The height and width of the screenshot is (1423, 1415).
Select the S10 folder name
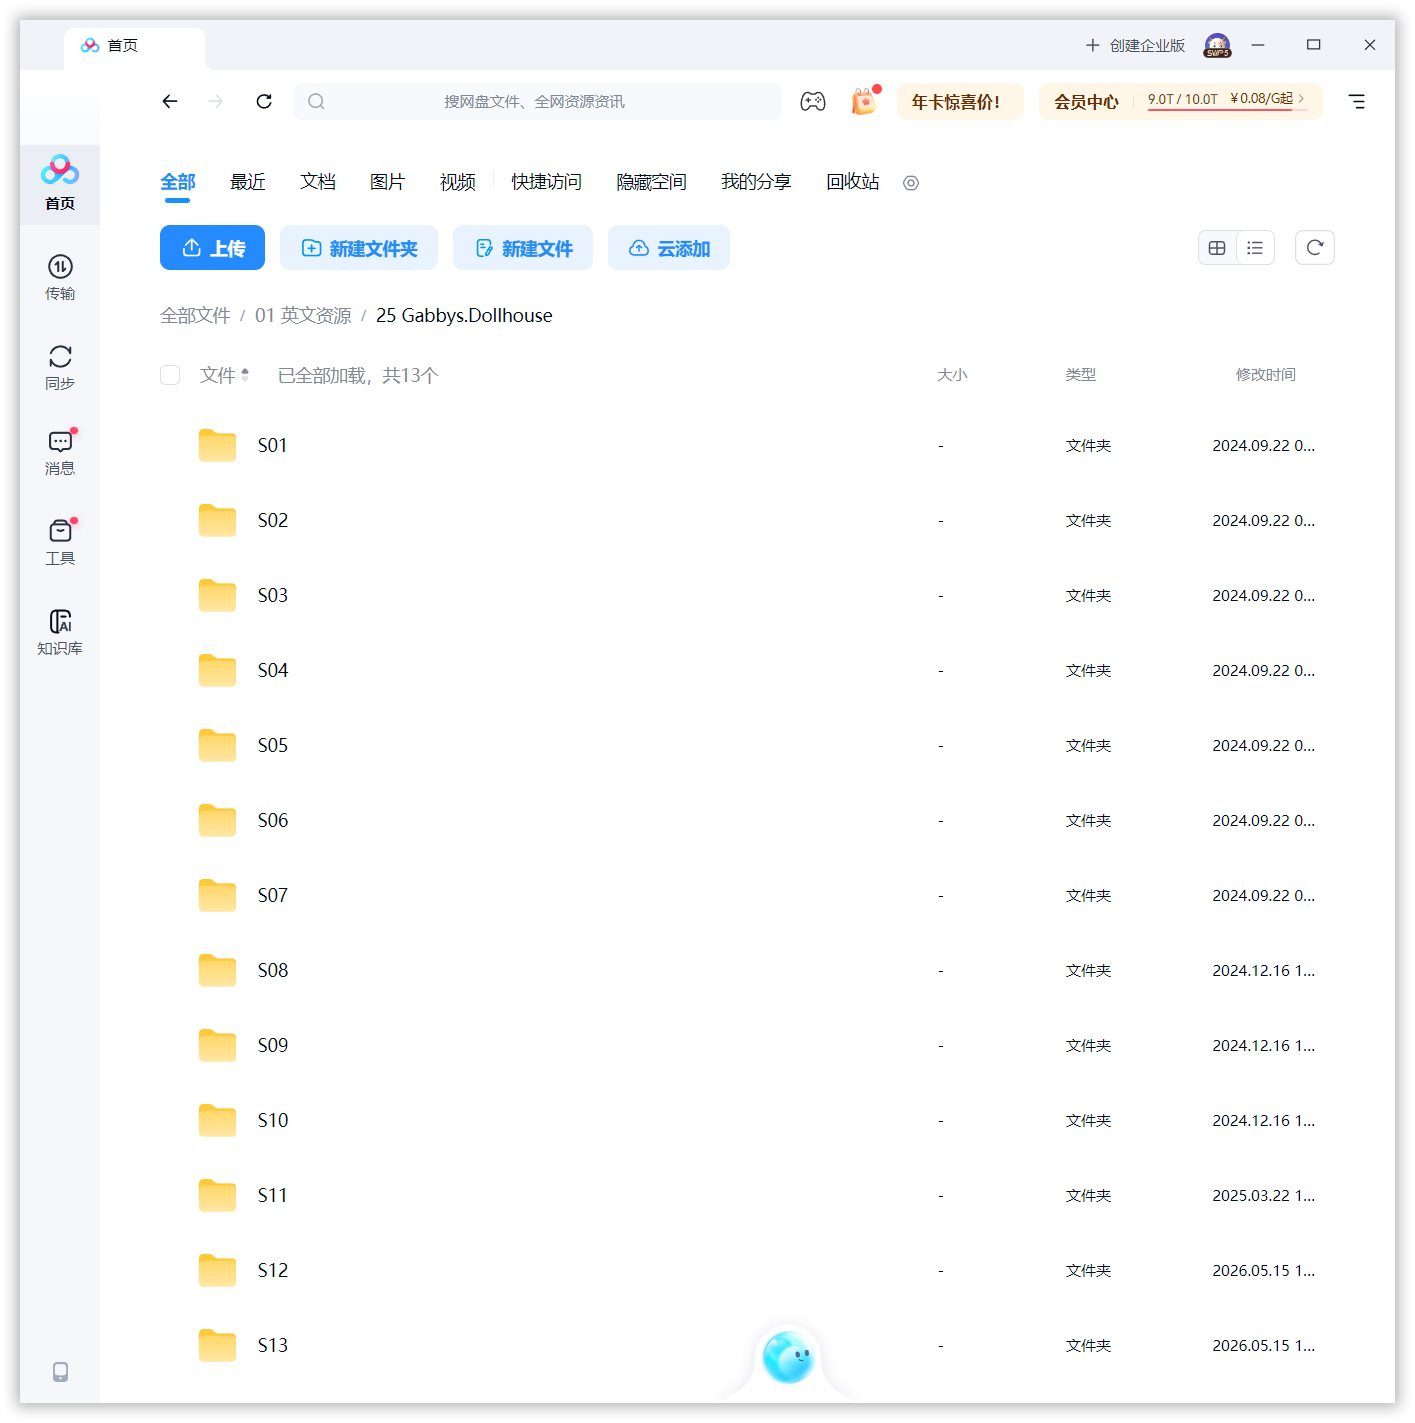[x=273, y=1120]
